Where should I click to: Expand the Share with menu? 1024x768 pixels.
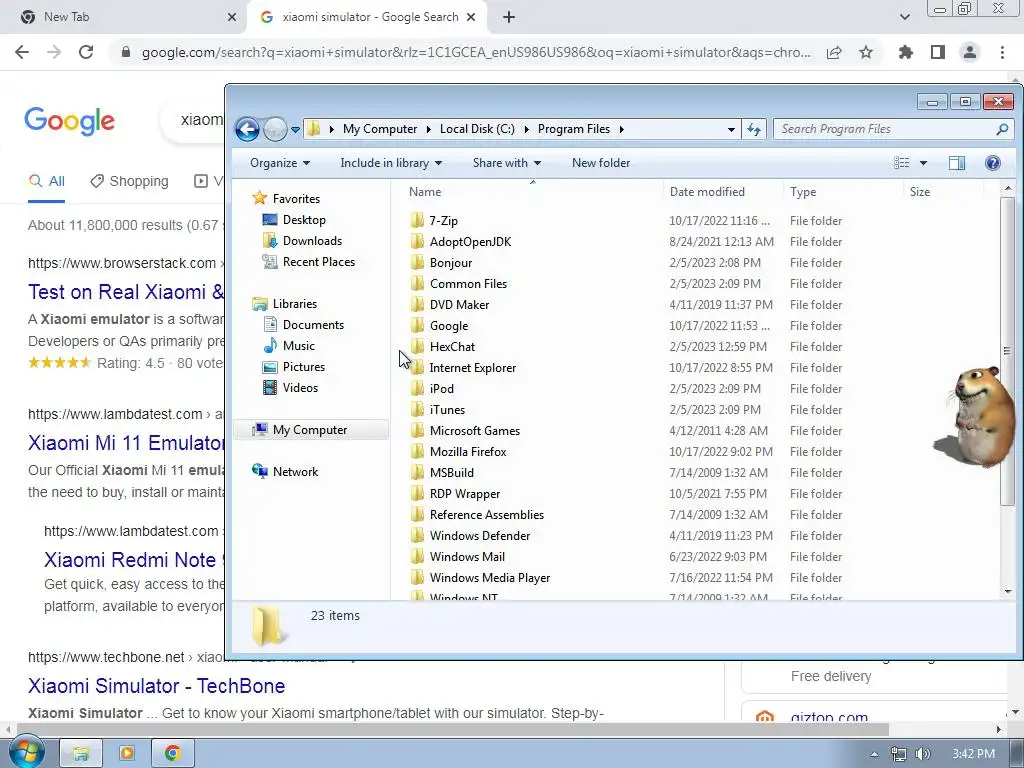[507, 163]
